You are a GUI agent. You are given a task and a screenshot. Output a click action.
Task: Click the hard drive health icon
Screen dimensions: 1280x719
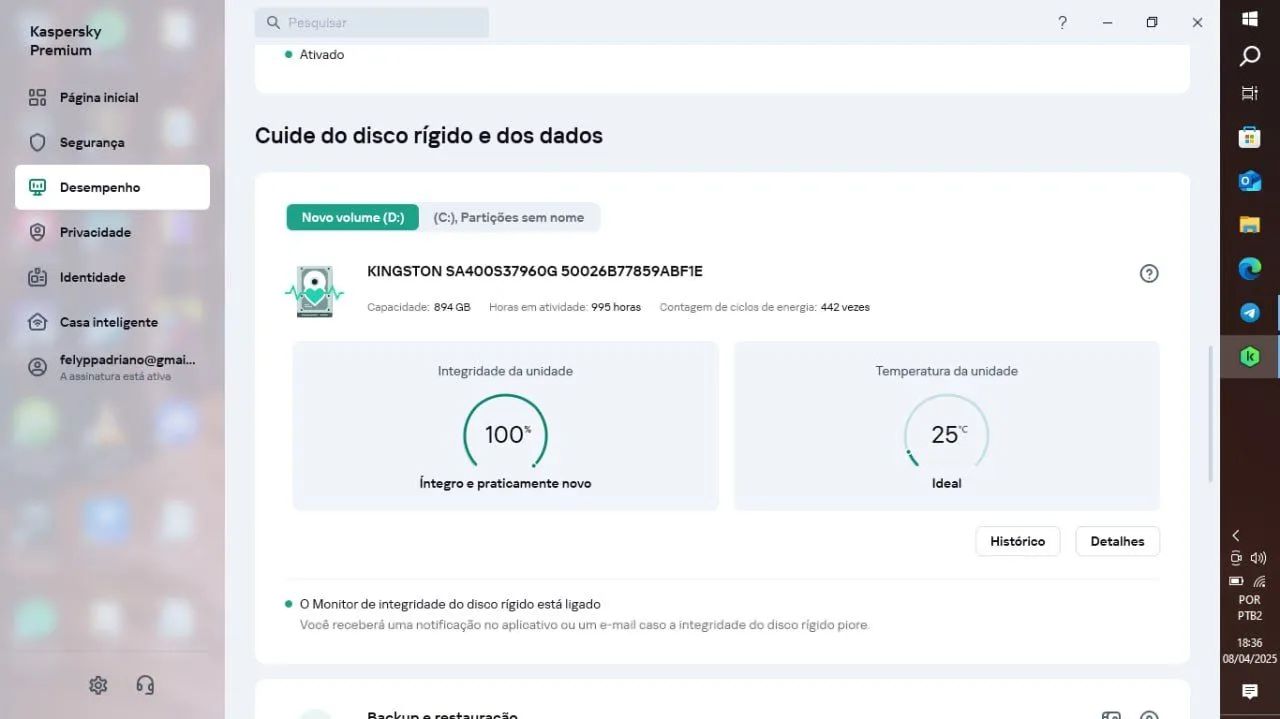point(314,291)
